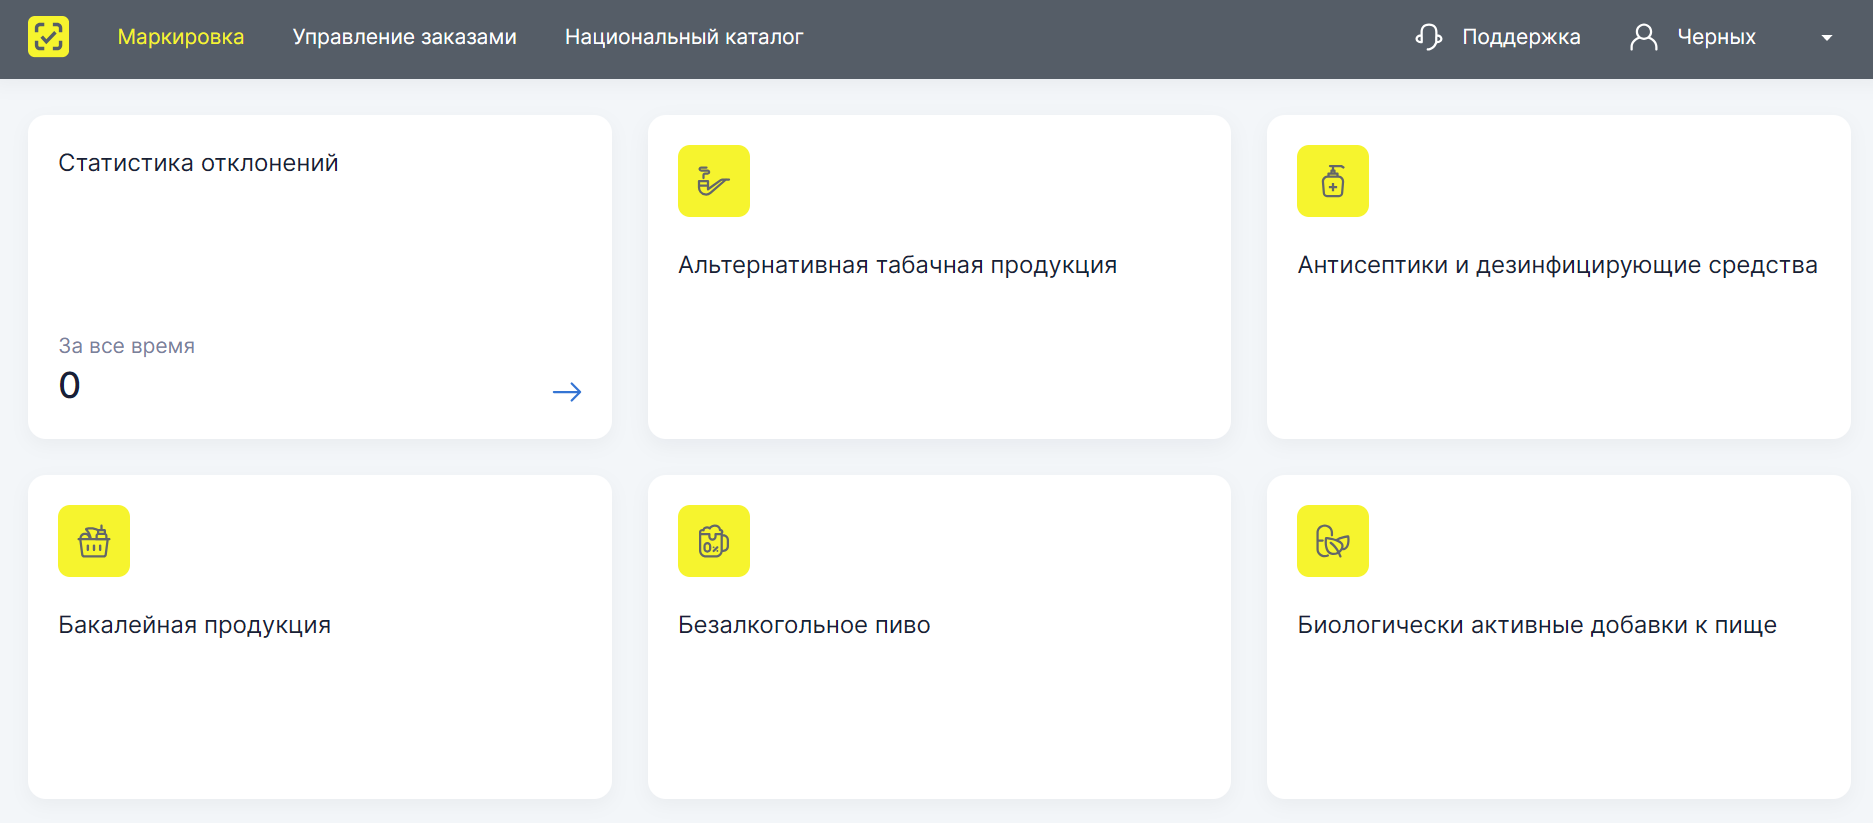Click the user profile avatar icon

click(1643, 37)
